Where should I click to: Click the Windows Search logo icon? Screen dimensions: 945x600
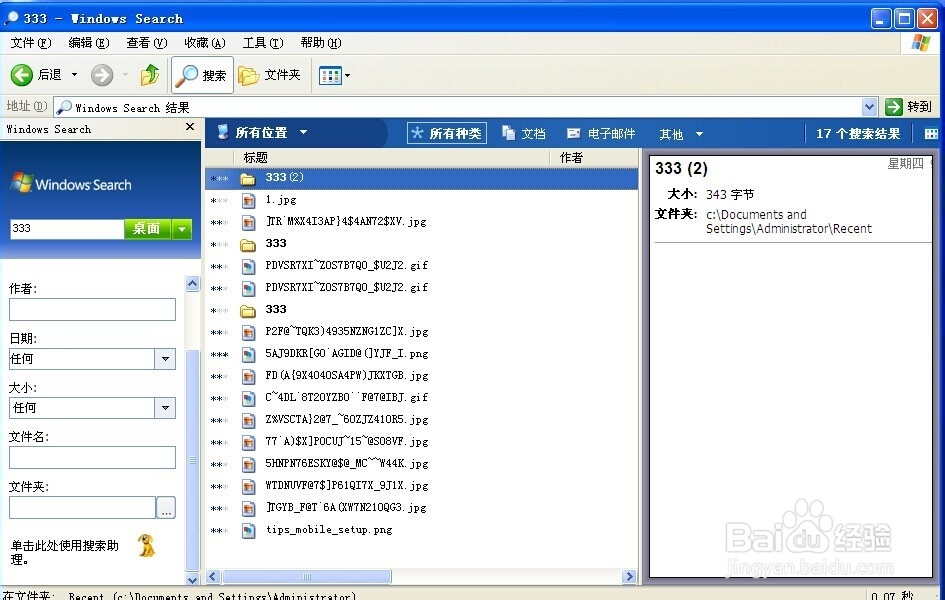(22, 183)
